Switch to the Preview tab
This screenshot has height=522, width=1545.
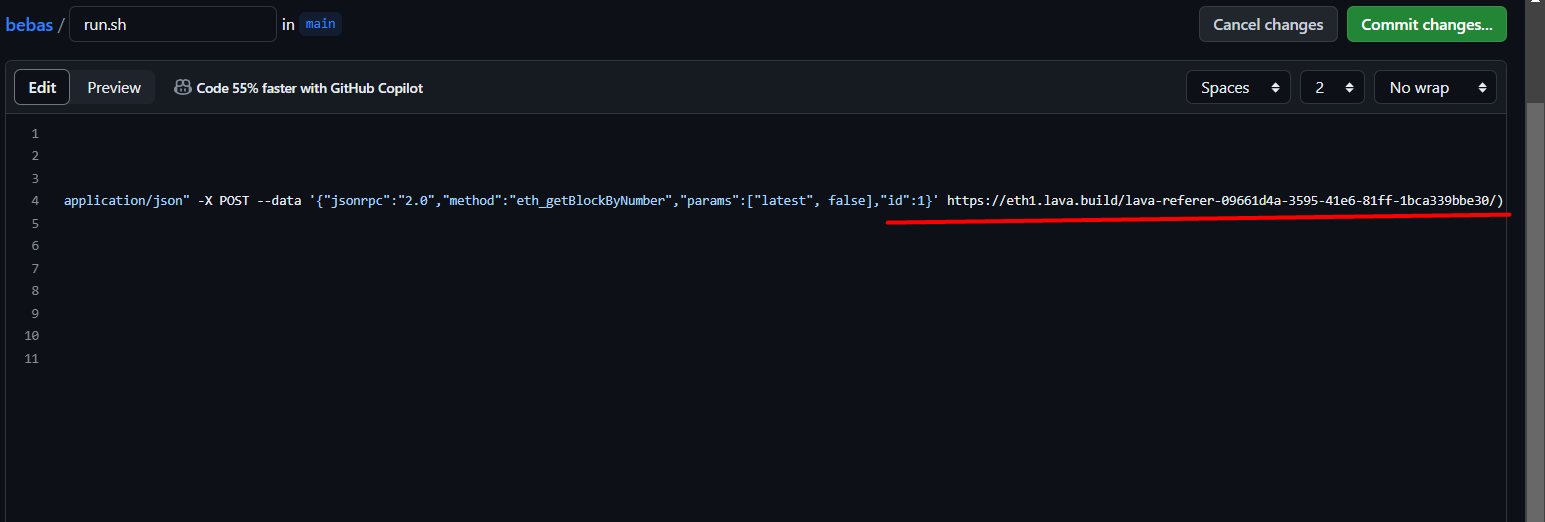pos(114,88)
